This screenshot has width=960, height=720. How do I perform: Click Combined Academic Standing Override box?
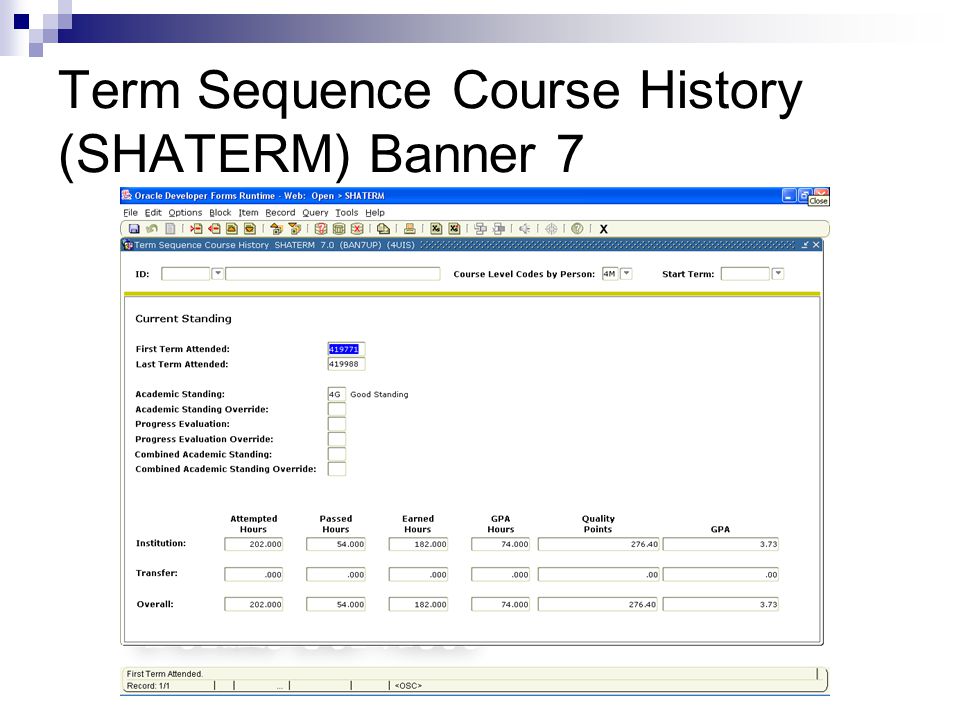click(x=337, y=469)
